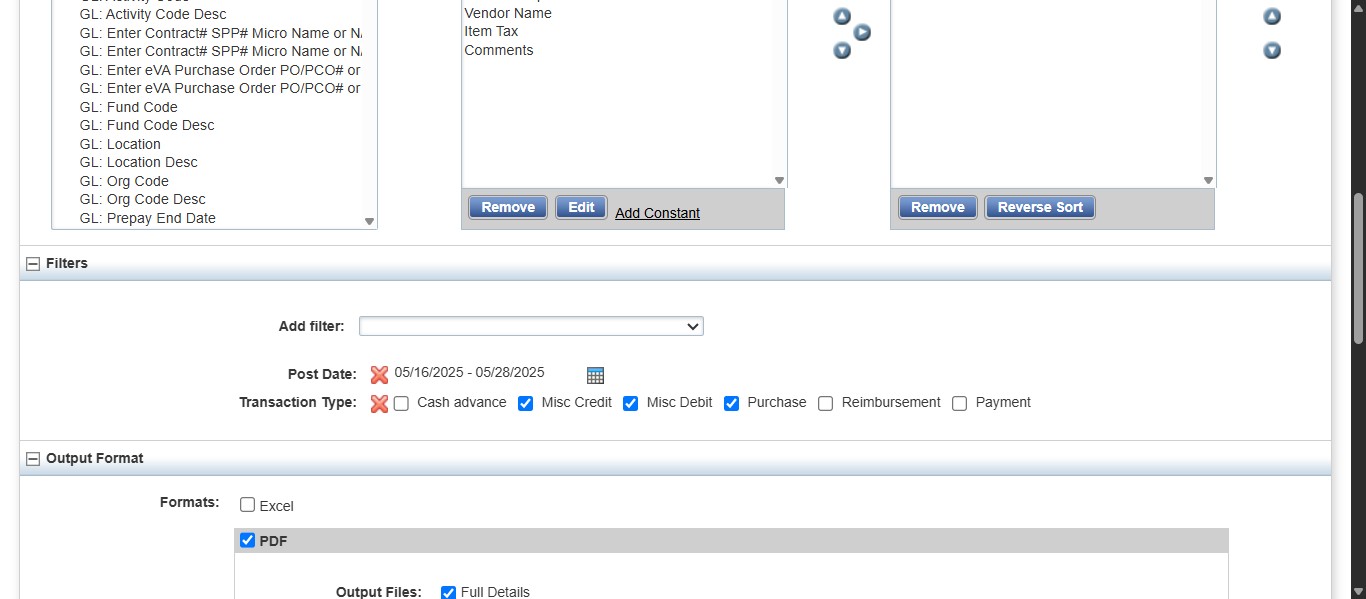Move sort field up using right panel arrow

click(x=1271, y=16)
